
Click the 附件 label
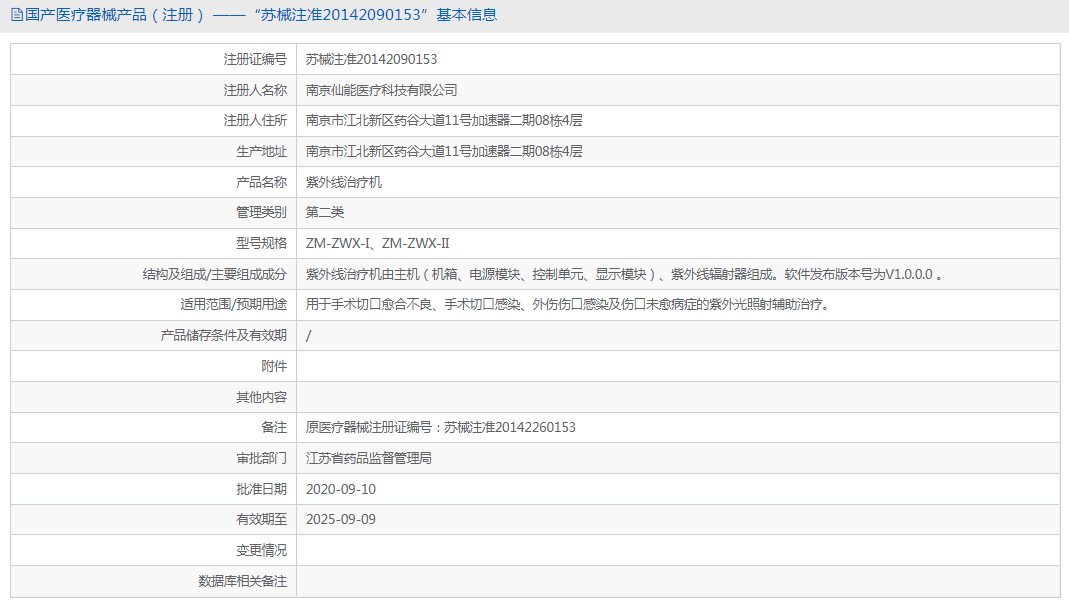click(274, 366)
